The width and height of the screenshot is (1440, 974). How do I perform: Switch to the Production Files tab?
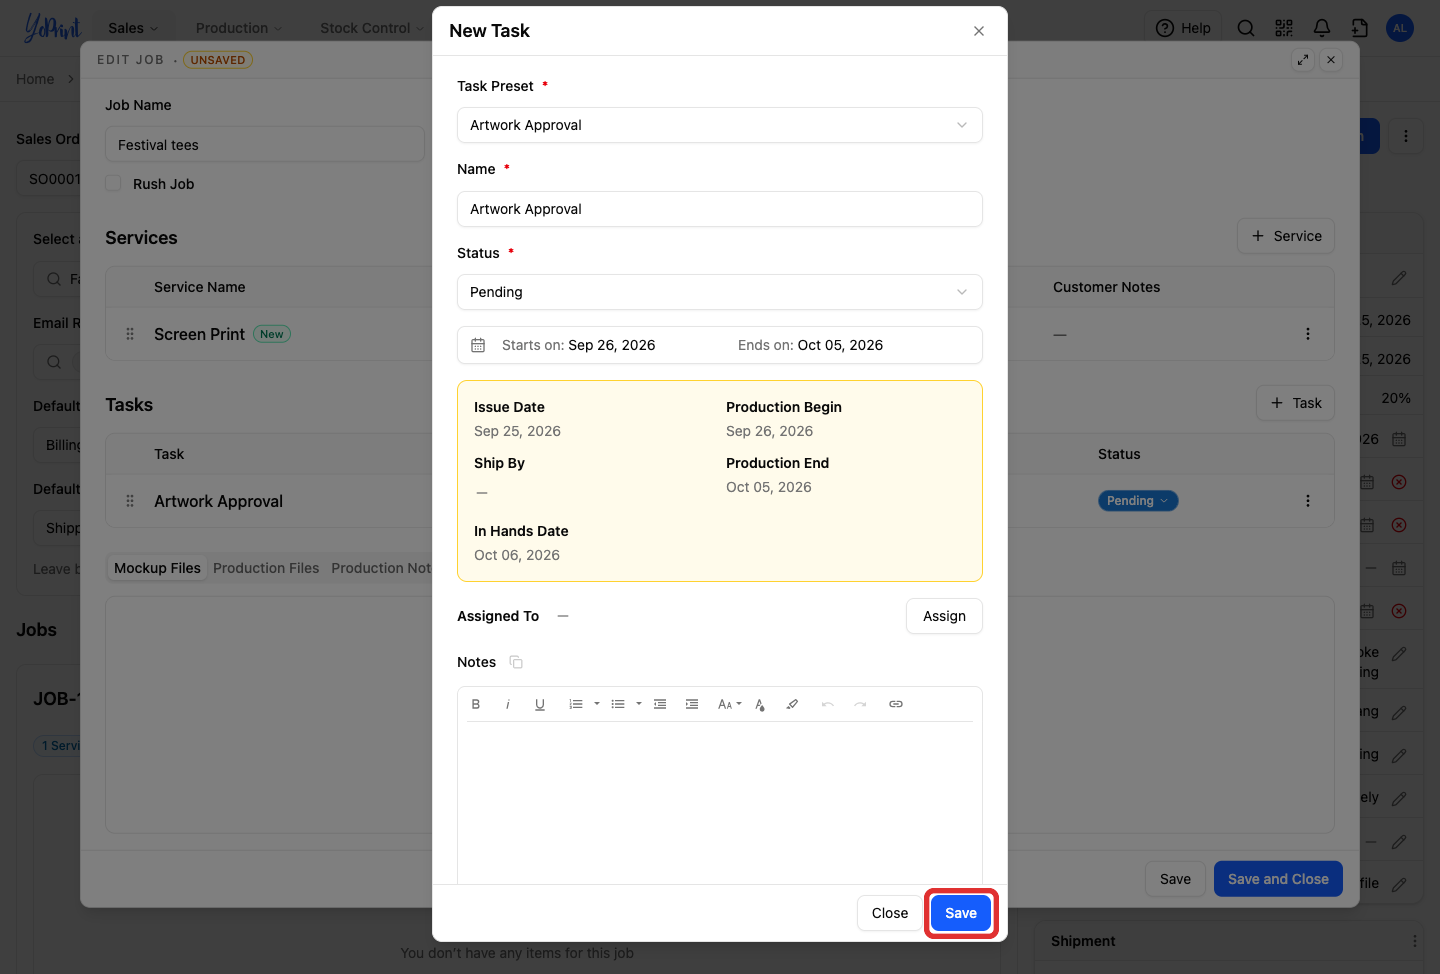(266, 568)
